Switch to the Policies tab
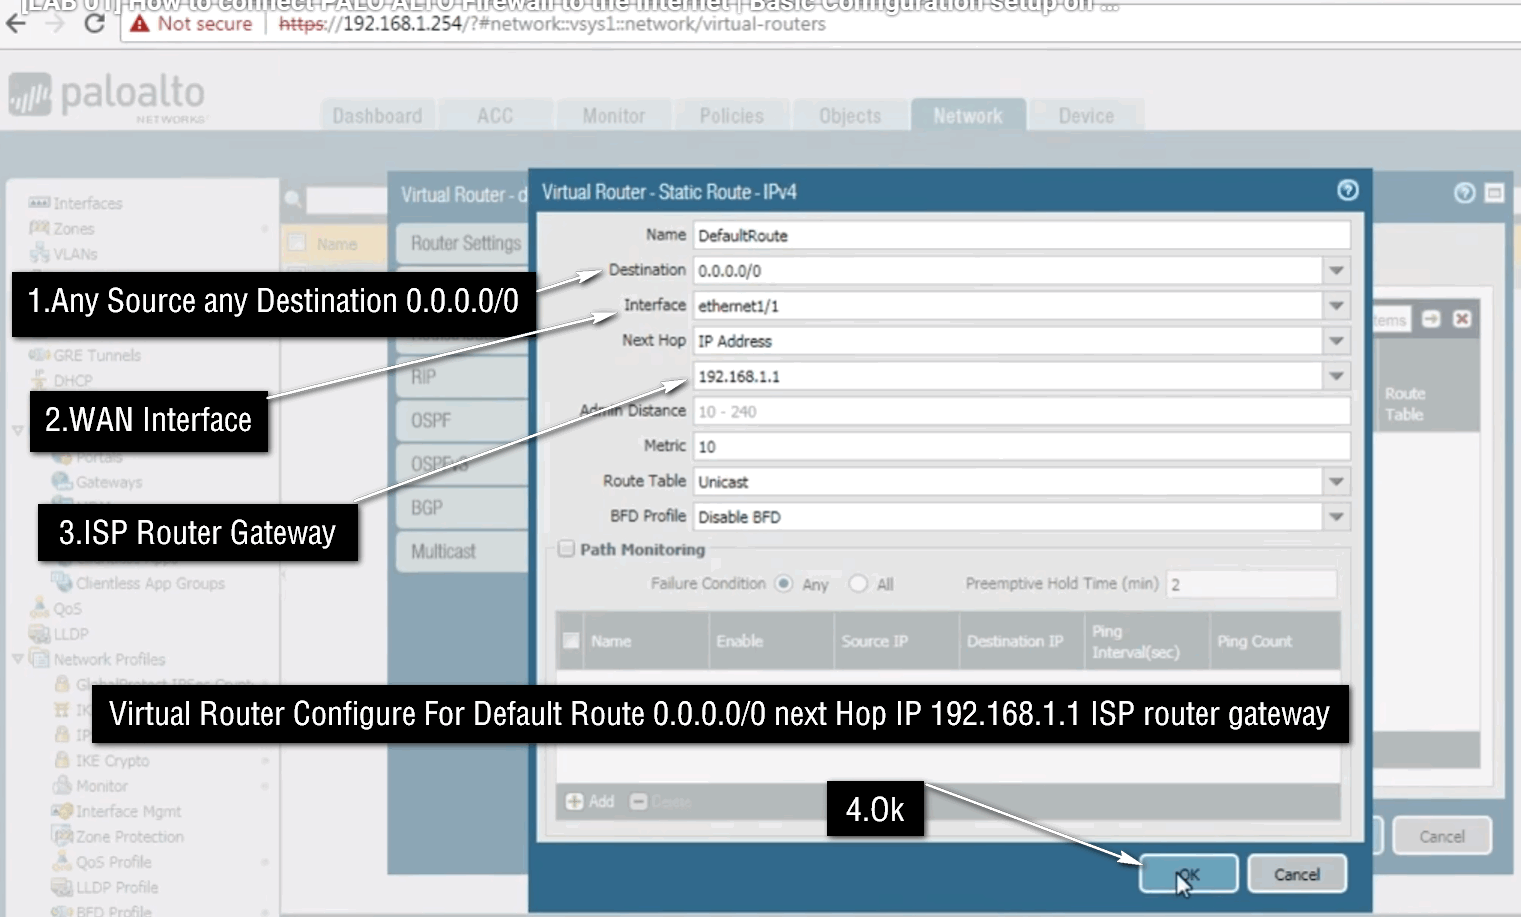 coord(732,116)
